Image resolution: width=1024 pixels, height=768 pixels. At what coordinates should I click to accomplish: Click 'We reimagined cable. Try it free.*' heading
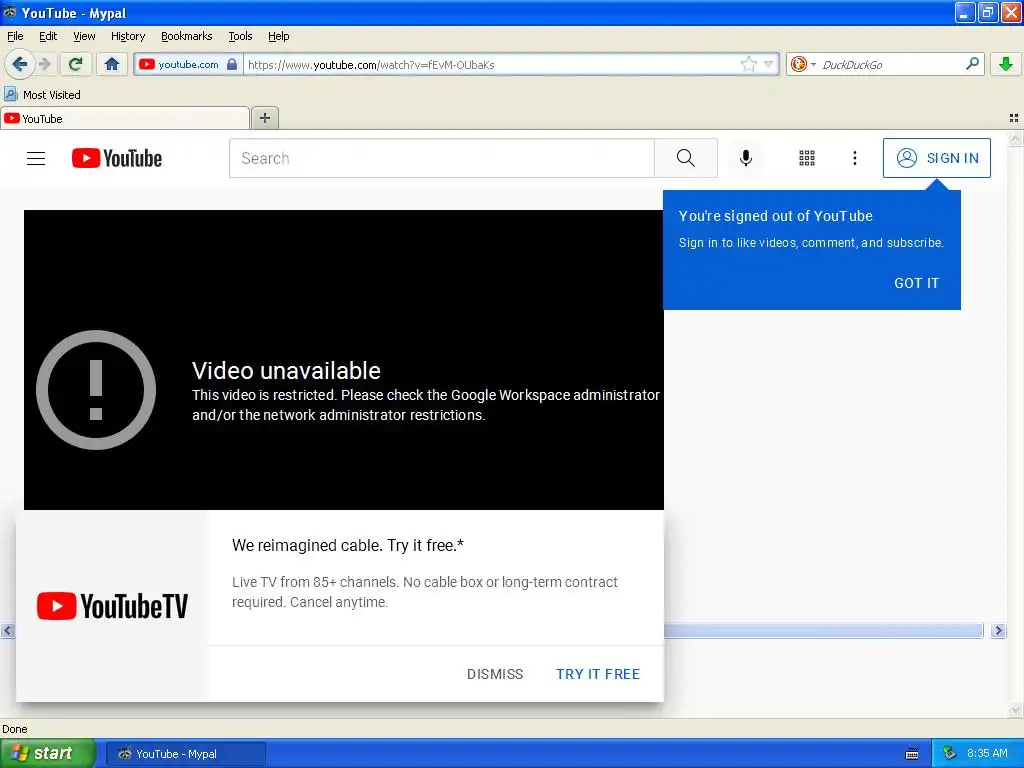pyautogui.click(x=347, y=545)
